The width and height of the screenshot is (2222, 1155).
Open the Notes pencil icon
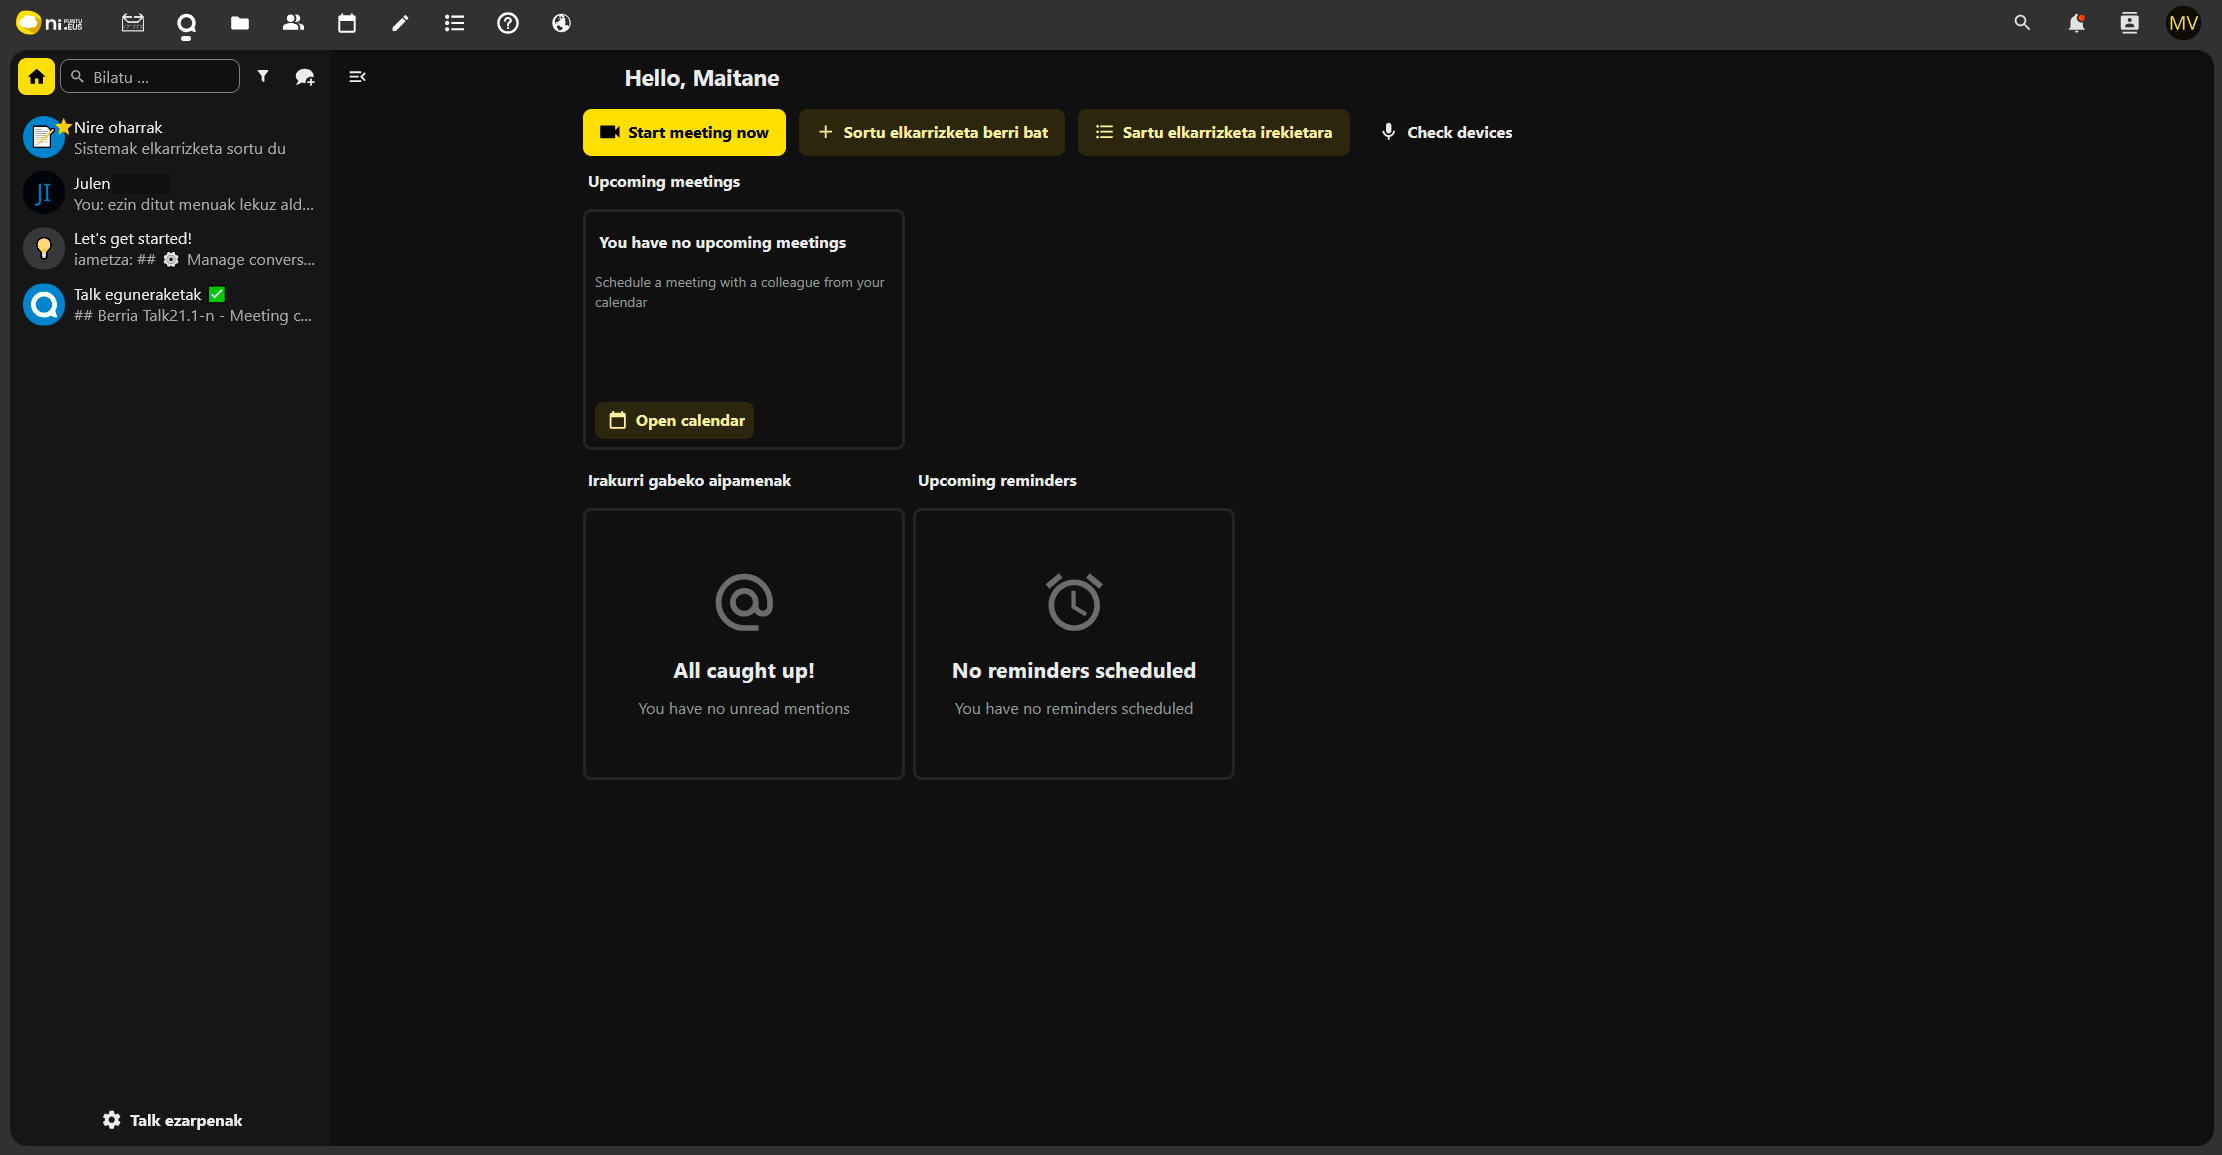point(400,23)
